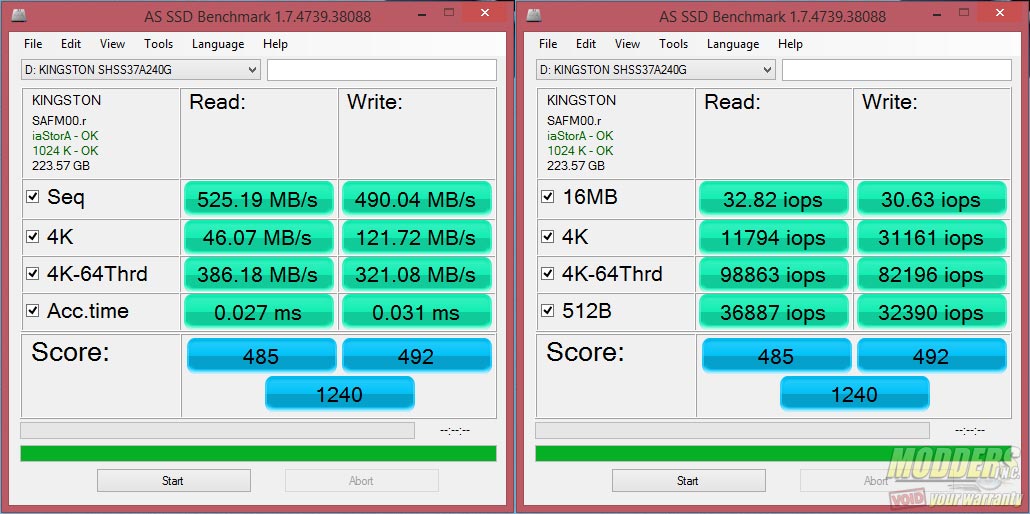Click the 98863 iops read result
This screenshot has height=514, width=1030.
coord(773,274)
